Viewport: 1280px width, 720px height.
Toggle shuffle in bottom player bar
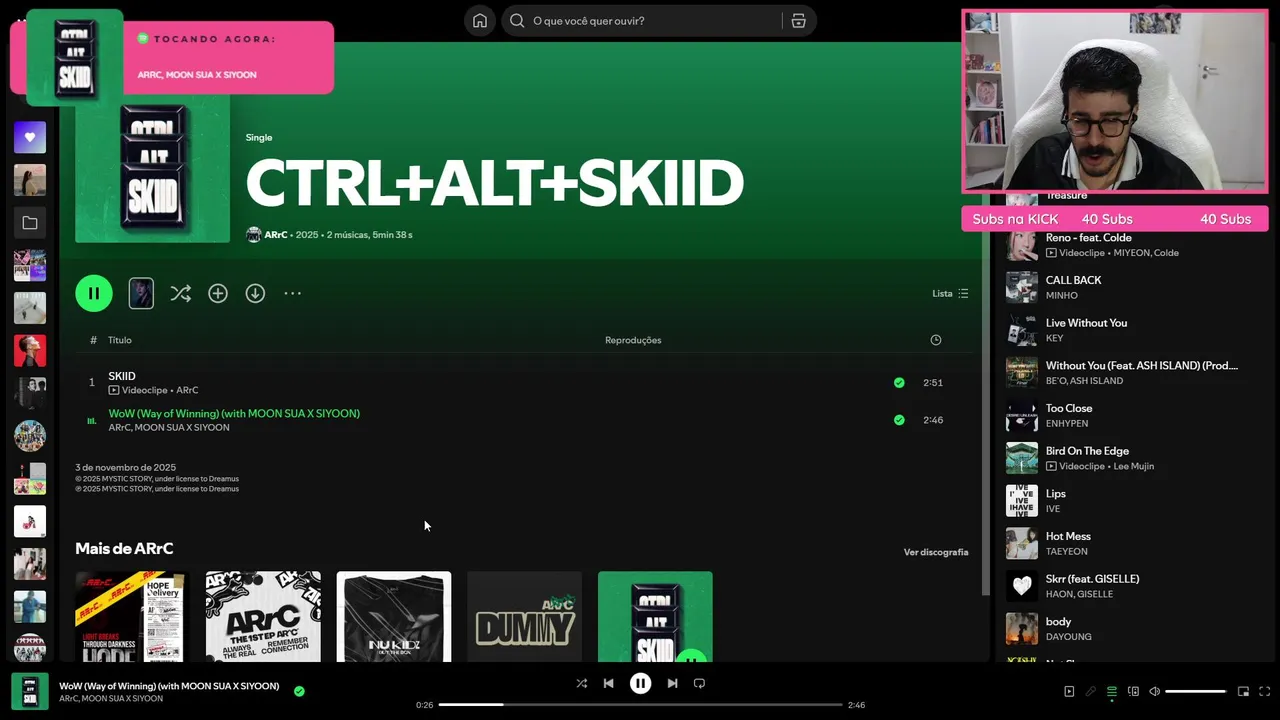tap(582, 684)
